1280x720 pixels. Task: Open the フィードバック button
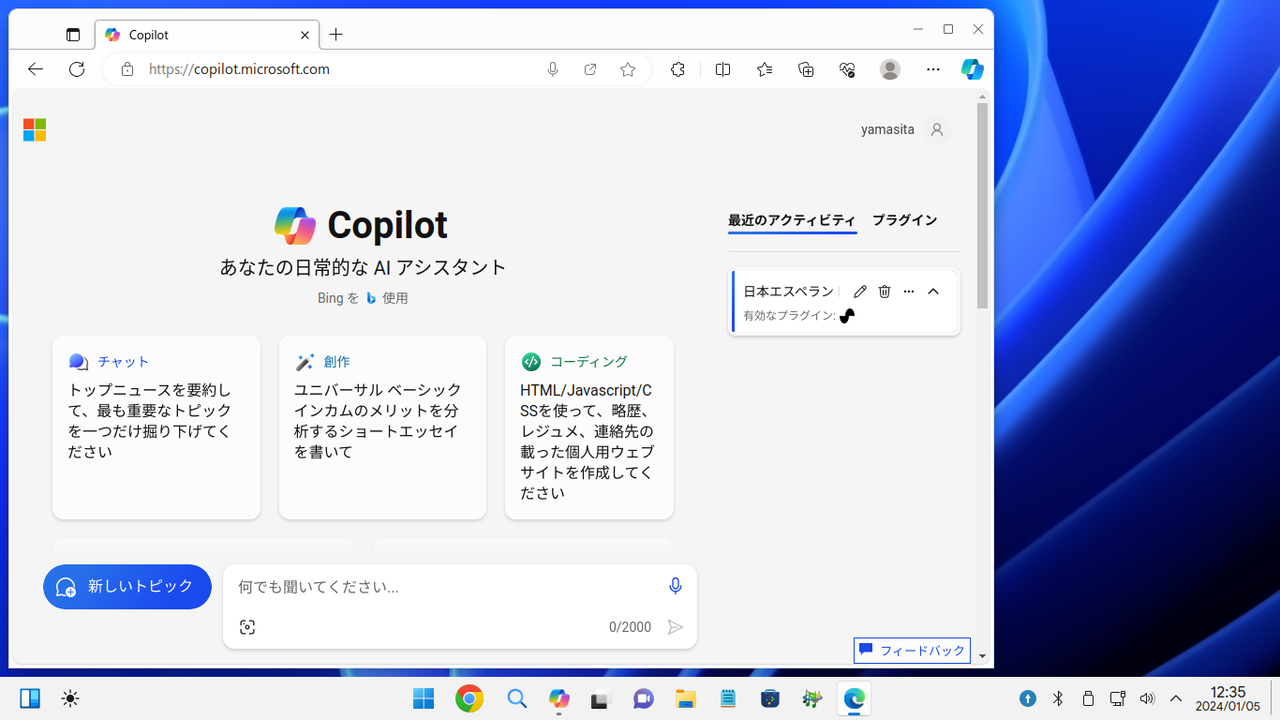[912, 651]
